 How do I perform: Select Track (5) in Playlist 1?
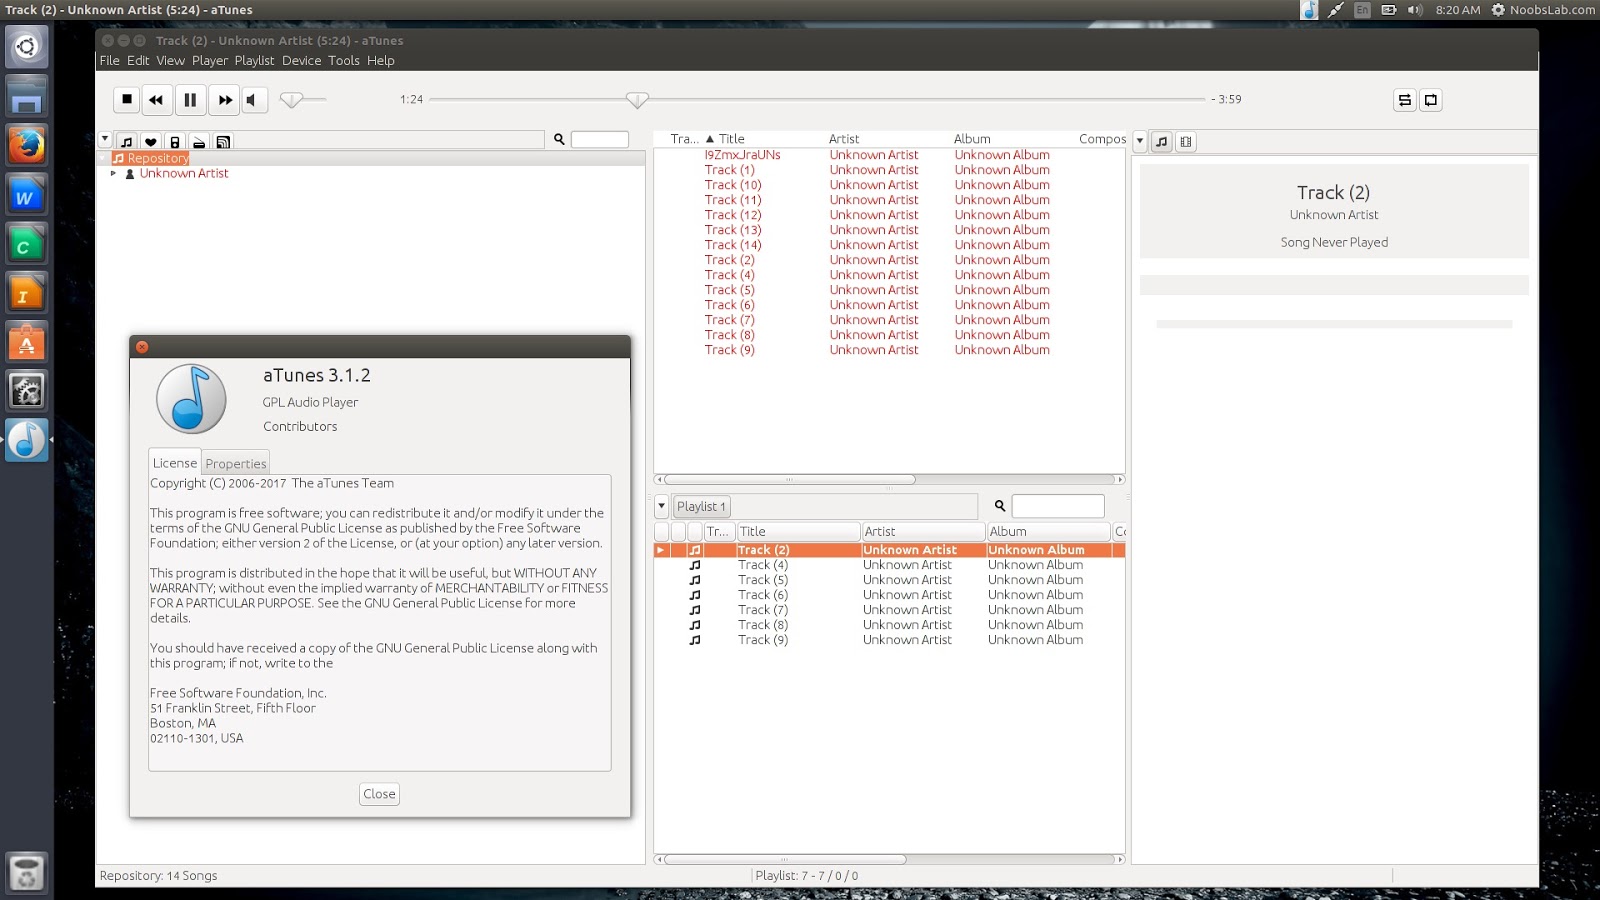tap(762, 579)
